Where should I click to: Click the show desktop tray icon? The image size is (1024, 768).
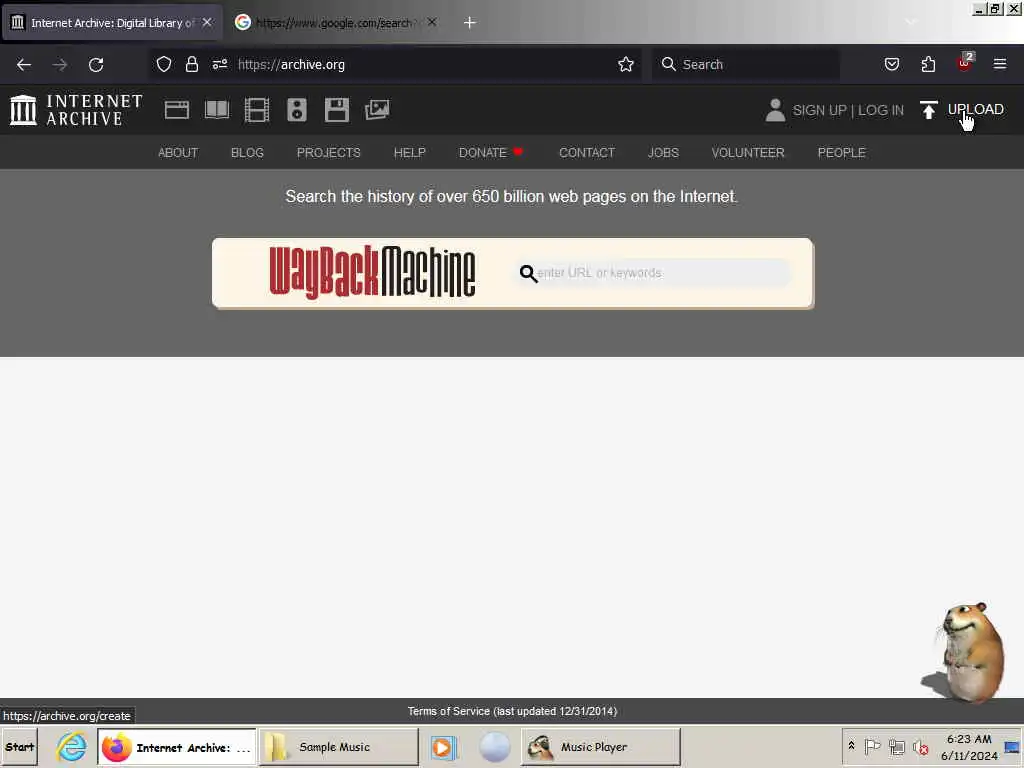tap(1012, 747)
